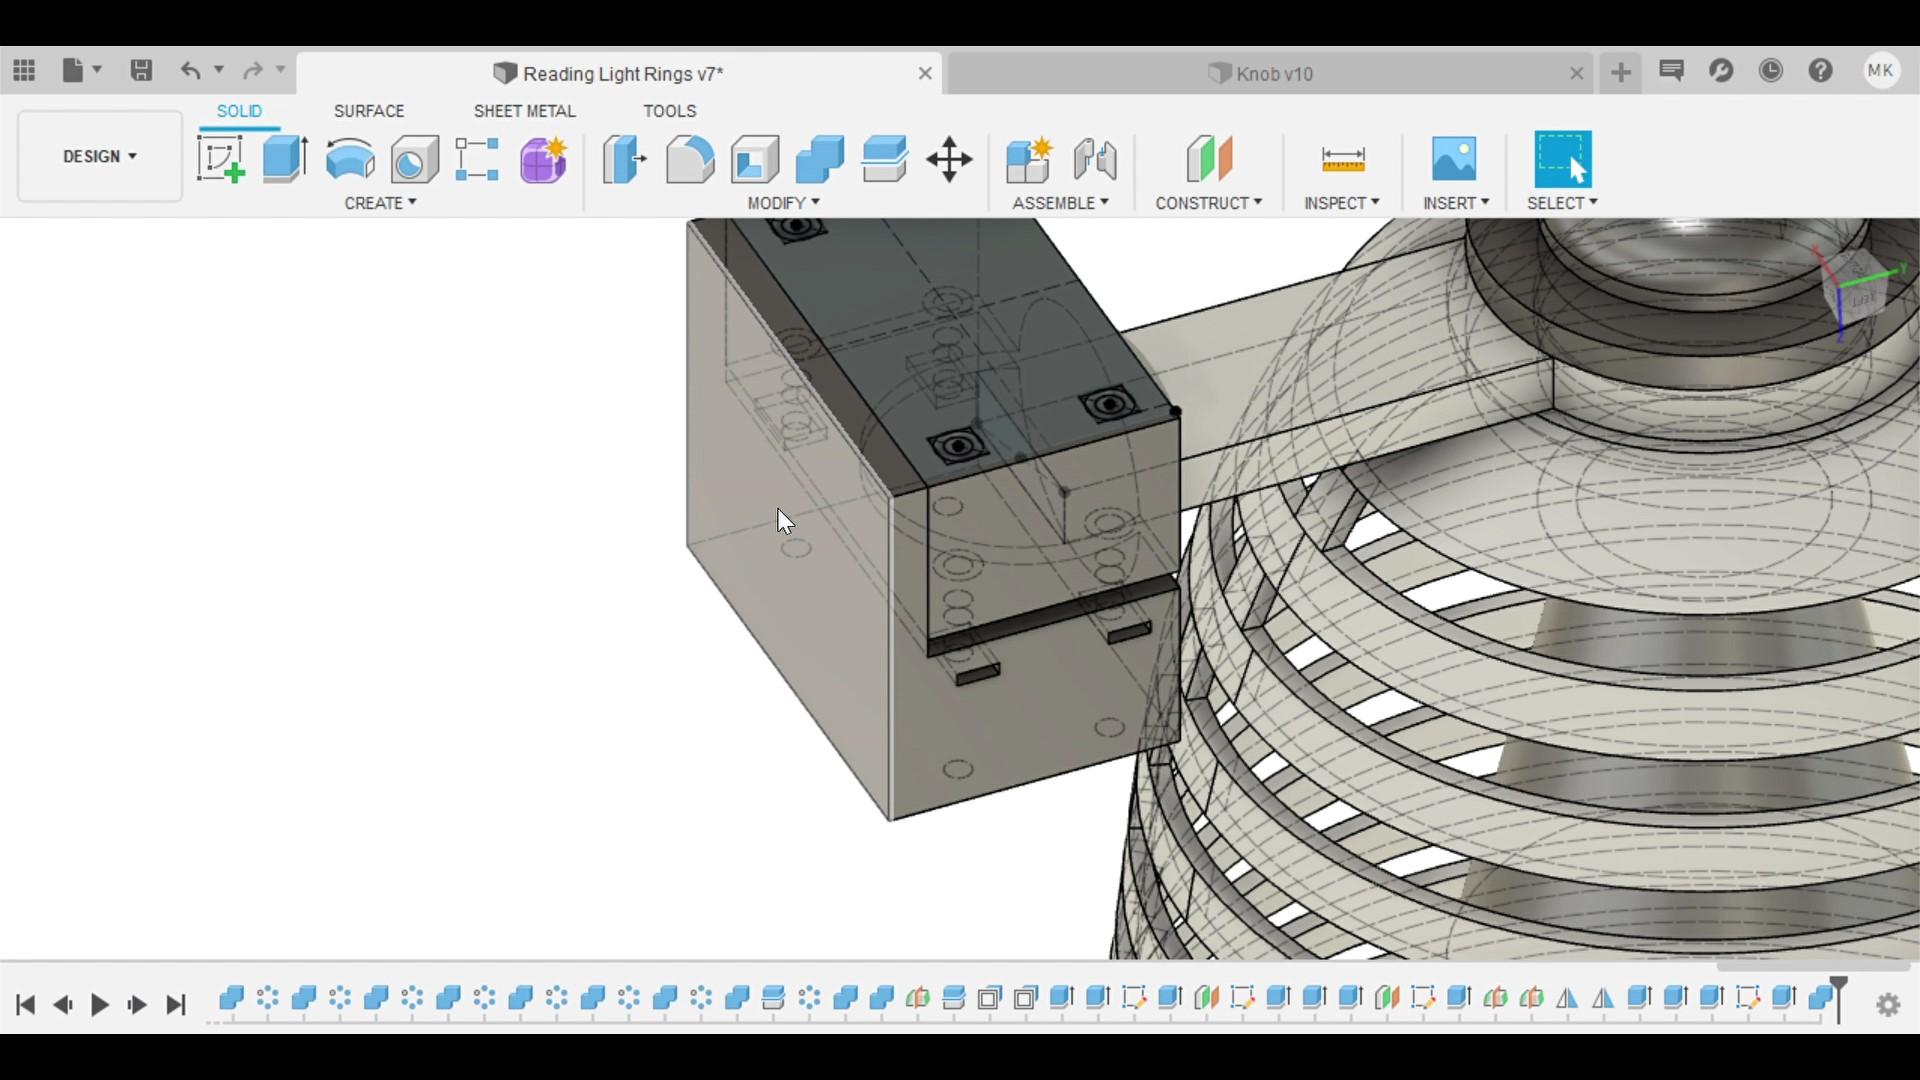
Task: Click the Create Sketch tool icon
Action: tap(221, 159)
